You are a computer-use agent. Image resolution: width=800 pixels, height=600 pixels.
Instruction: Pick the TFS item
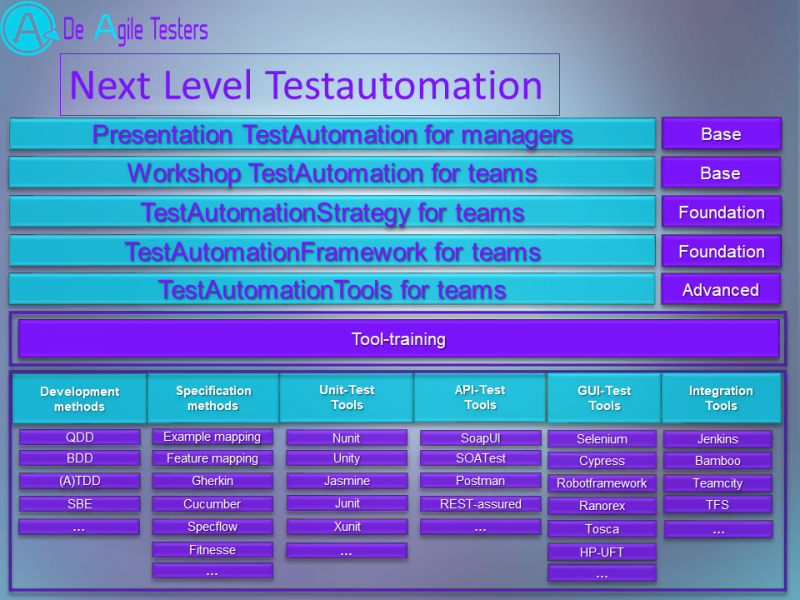click(718, 505)
